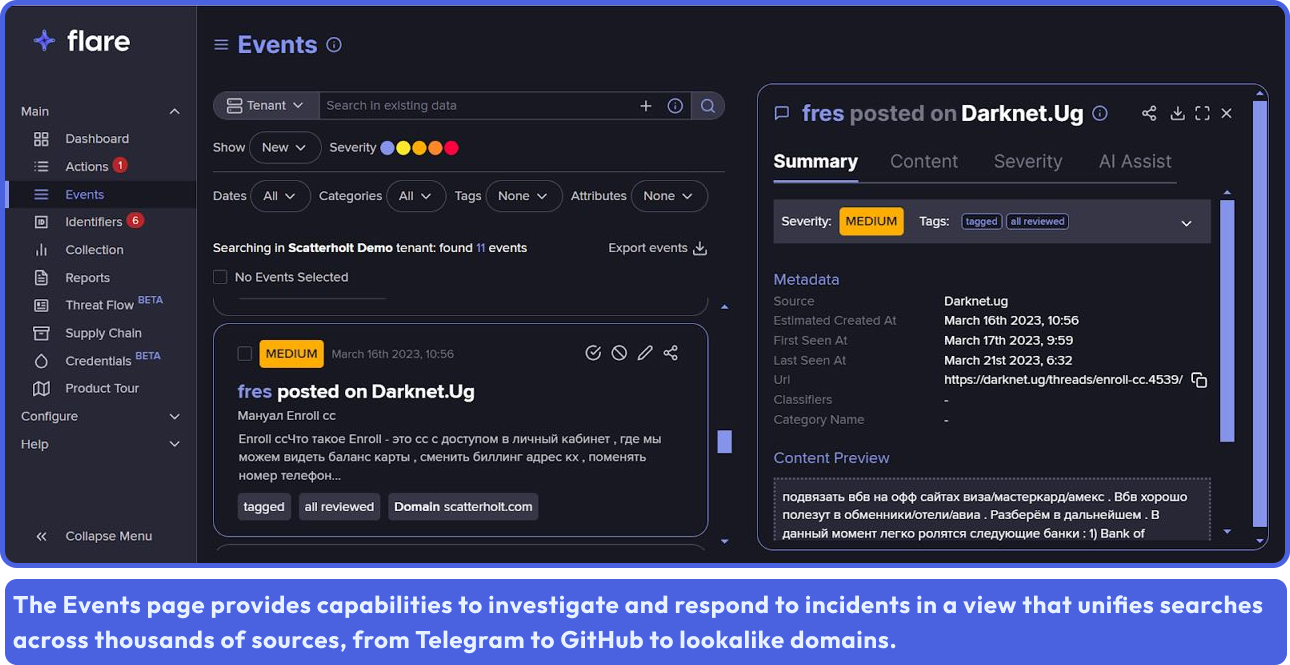The image size is (1290, 665).
Task: Click the chat bubble icon beside fres title
Action: point(782,114)
